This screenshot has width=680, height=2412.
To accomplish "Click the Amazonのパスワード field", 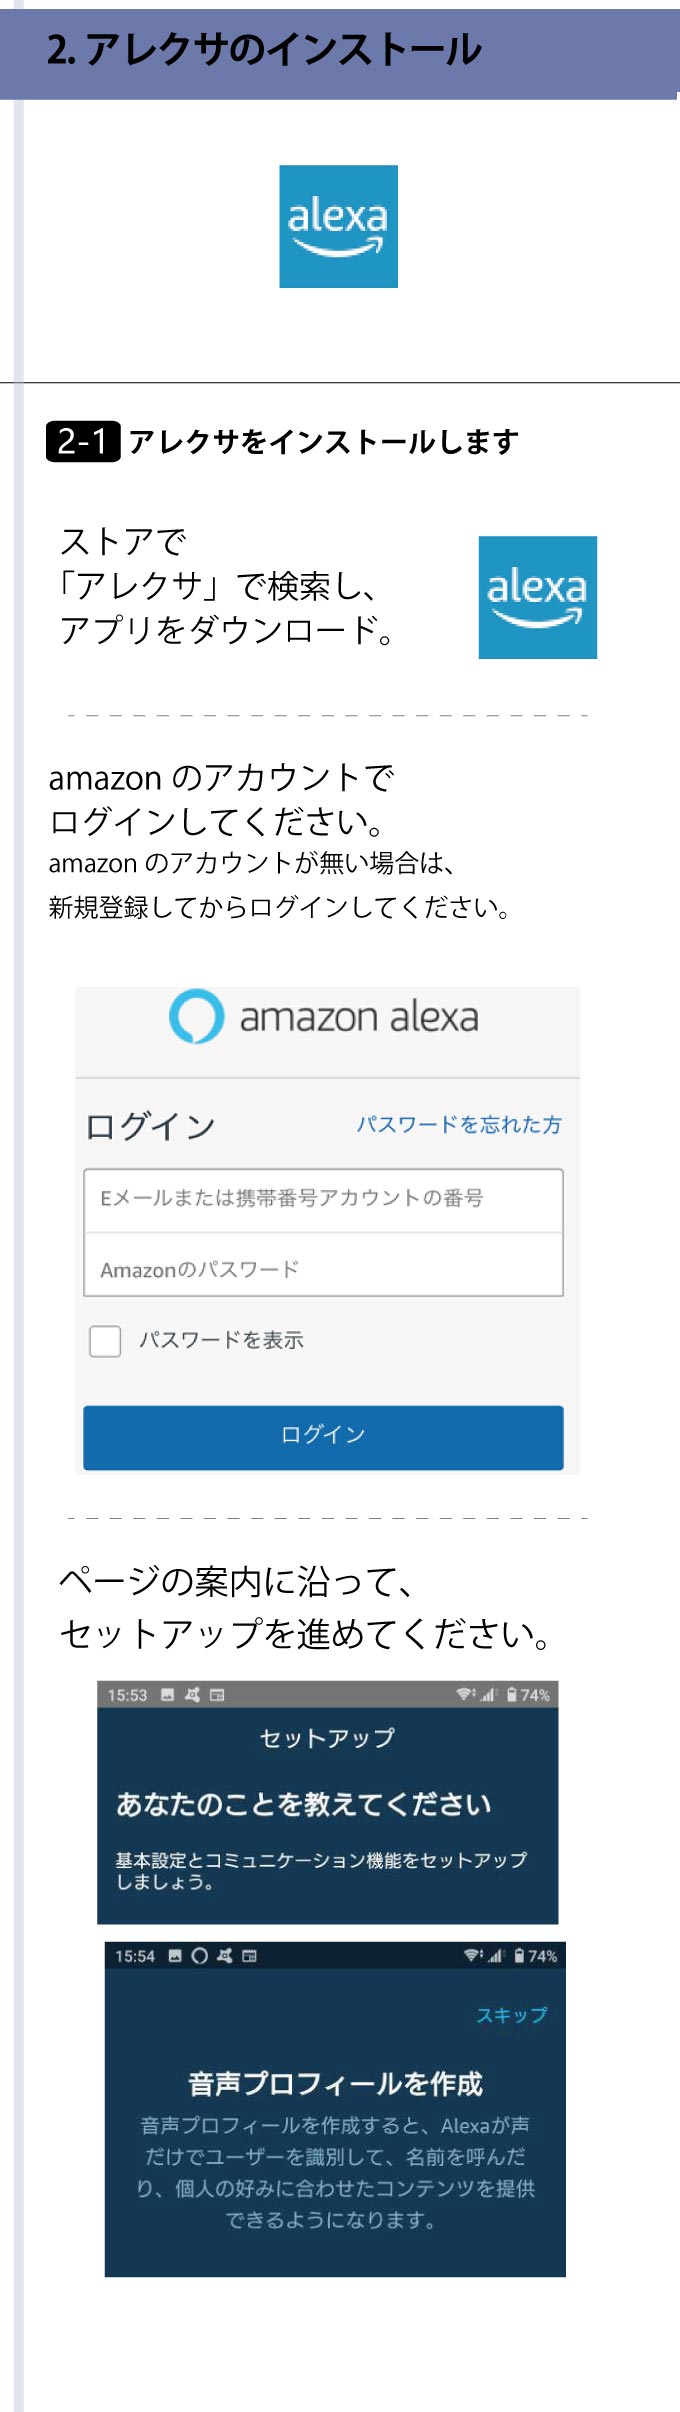I will [x=323, y=1265].
